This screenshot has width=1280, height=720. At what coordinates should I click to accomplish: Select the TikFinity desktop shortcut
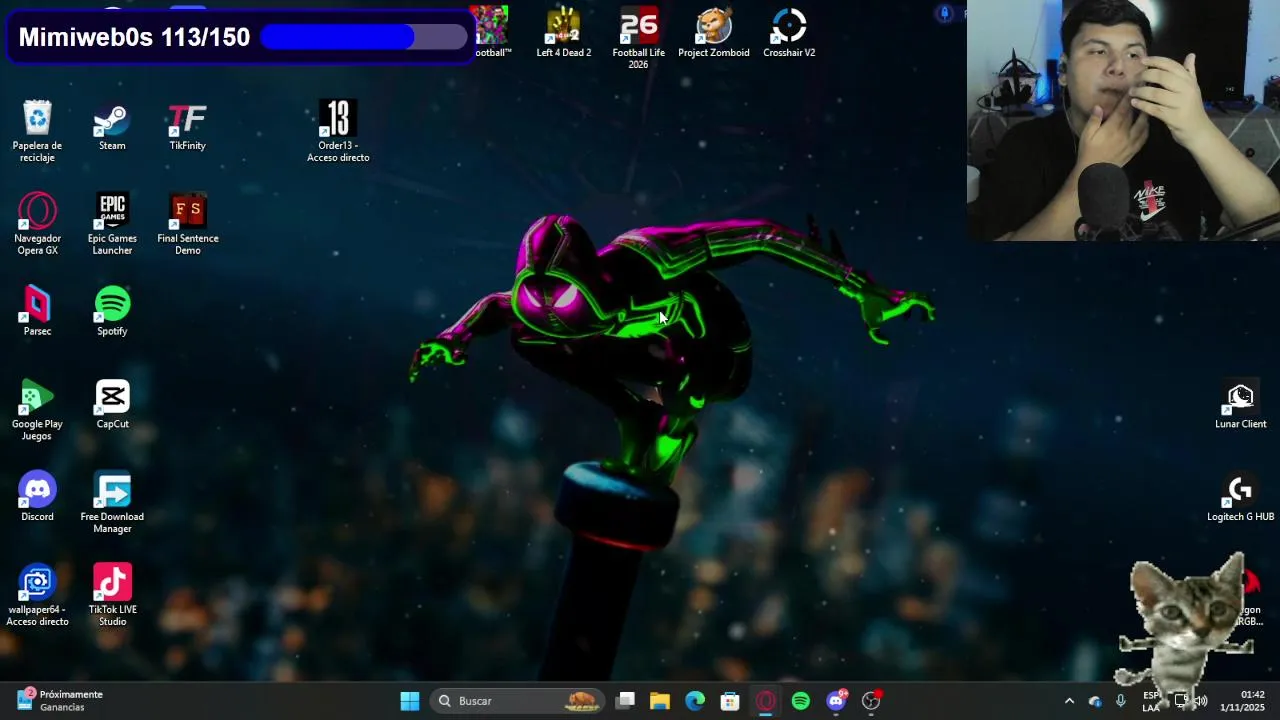(x=187, y=125)
